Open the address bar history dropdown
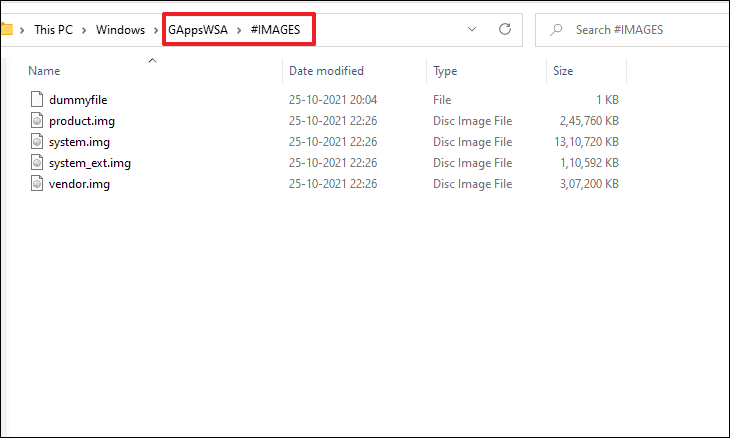The width and height of the screenshot is (730, 438). (472, 29)
